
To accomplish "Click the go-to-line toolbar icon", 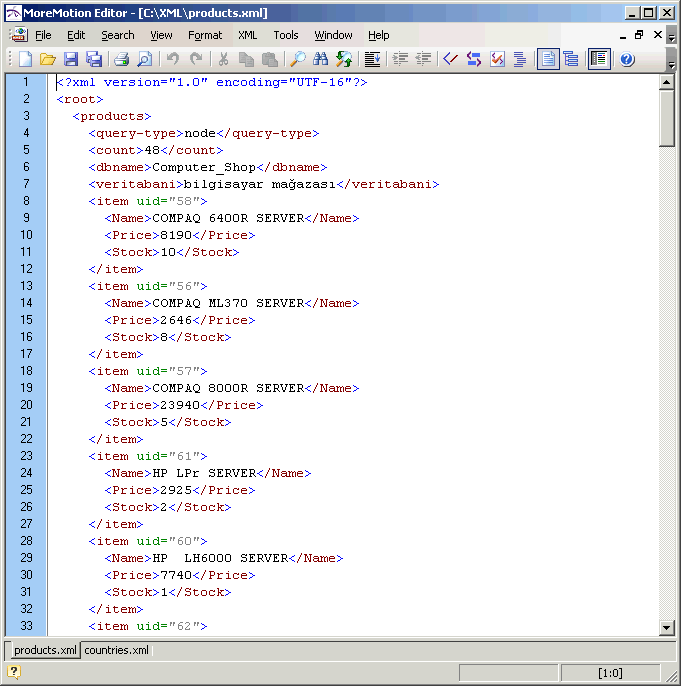I will click(372, 59).
